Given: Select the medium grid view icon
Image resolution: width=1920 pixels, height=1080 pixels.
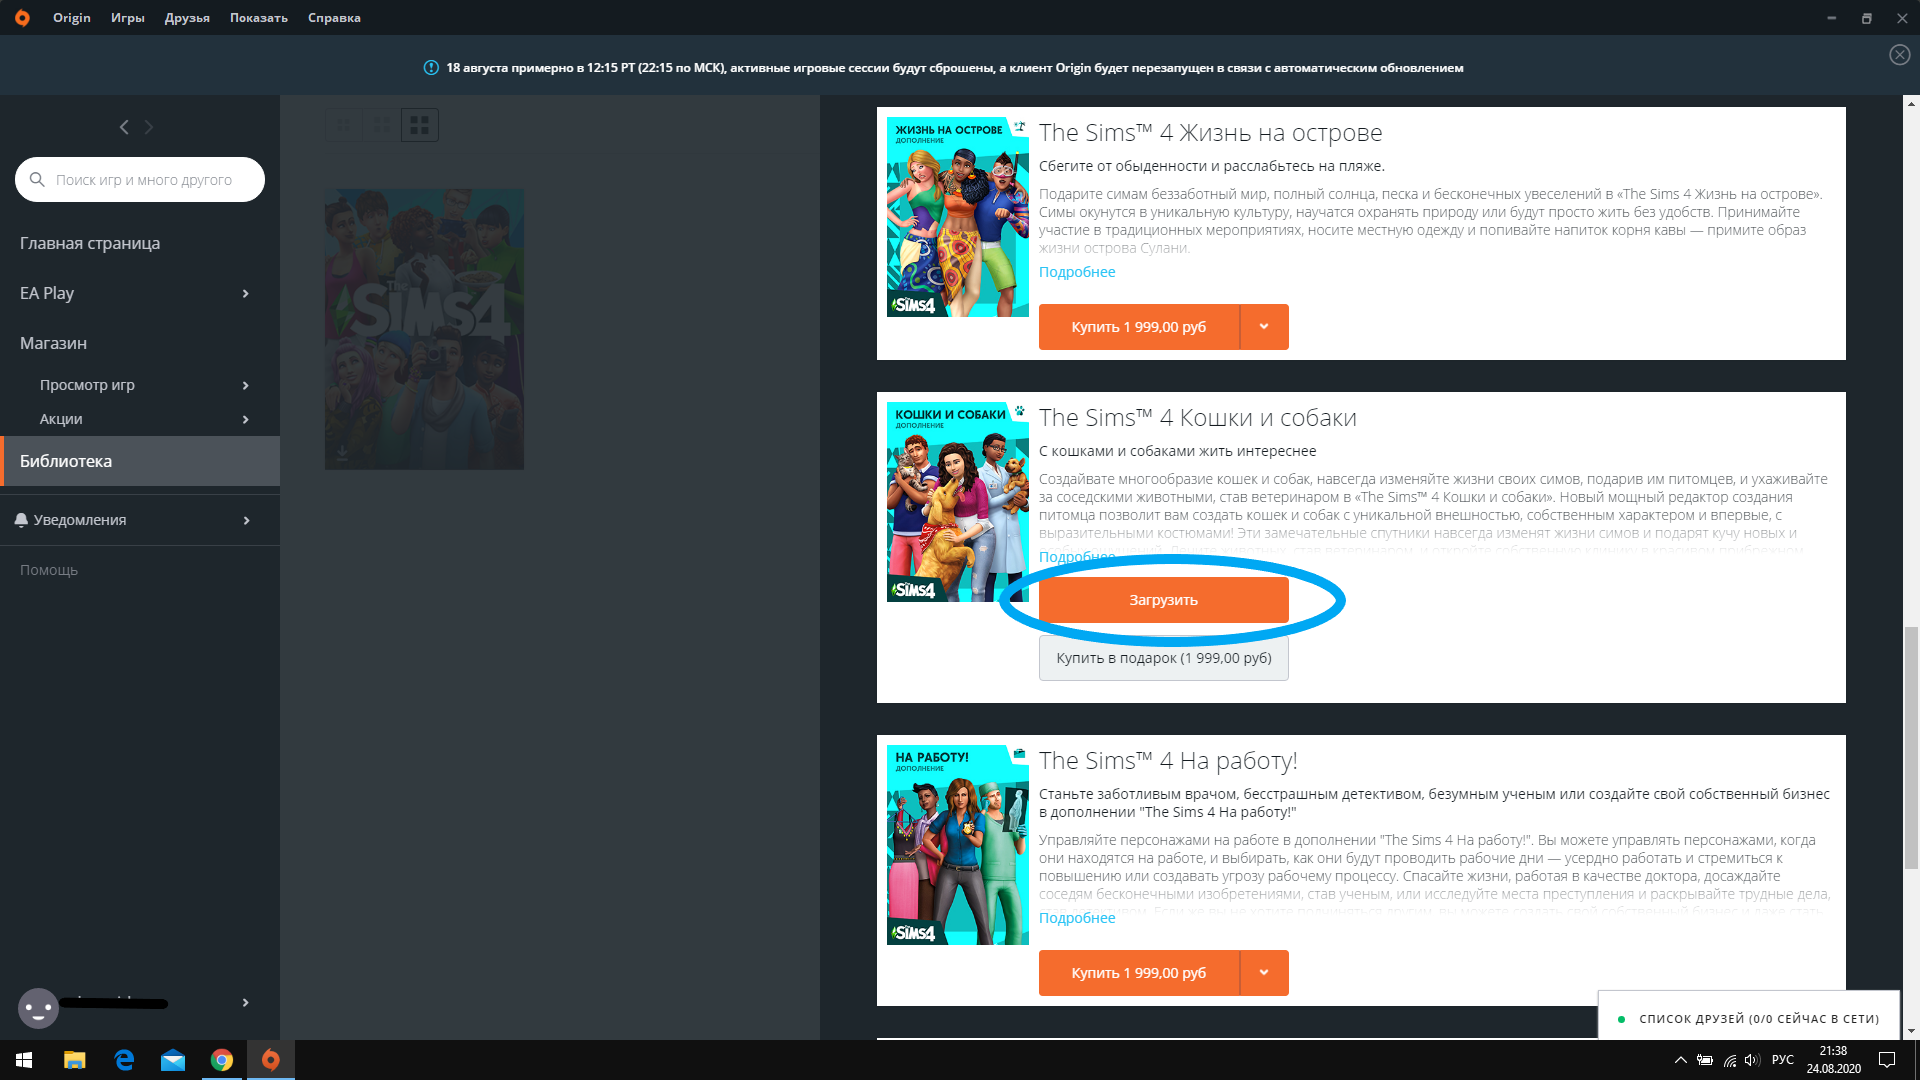Looking at the screenshot, I should [382, 125].
